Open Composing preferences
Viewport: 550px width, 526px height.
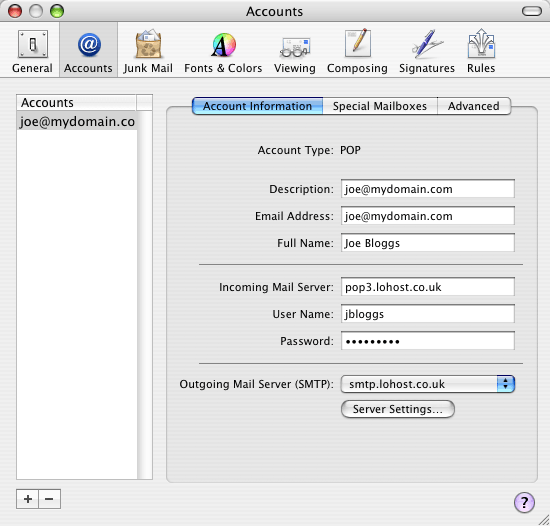click(357, 51)
